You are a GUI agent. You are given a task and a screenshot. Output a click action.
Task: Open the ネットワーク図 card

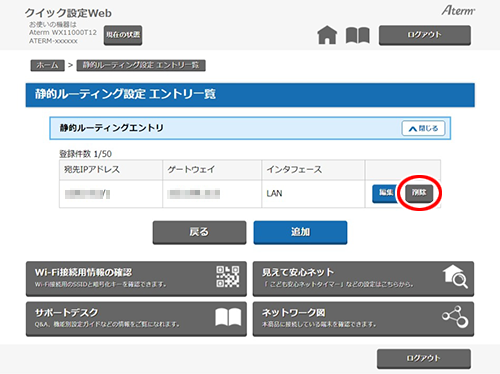(x=363, y=319)
